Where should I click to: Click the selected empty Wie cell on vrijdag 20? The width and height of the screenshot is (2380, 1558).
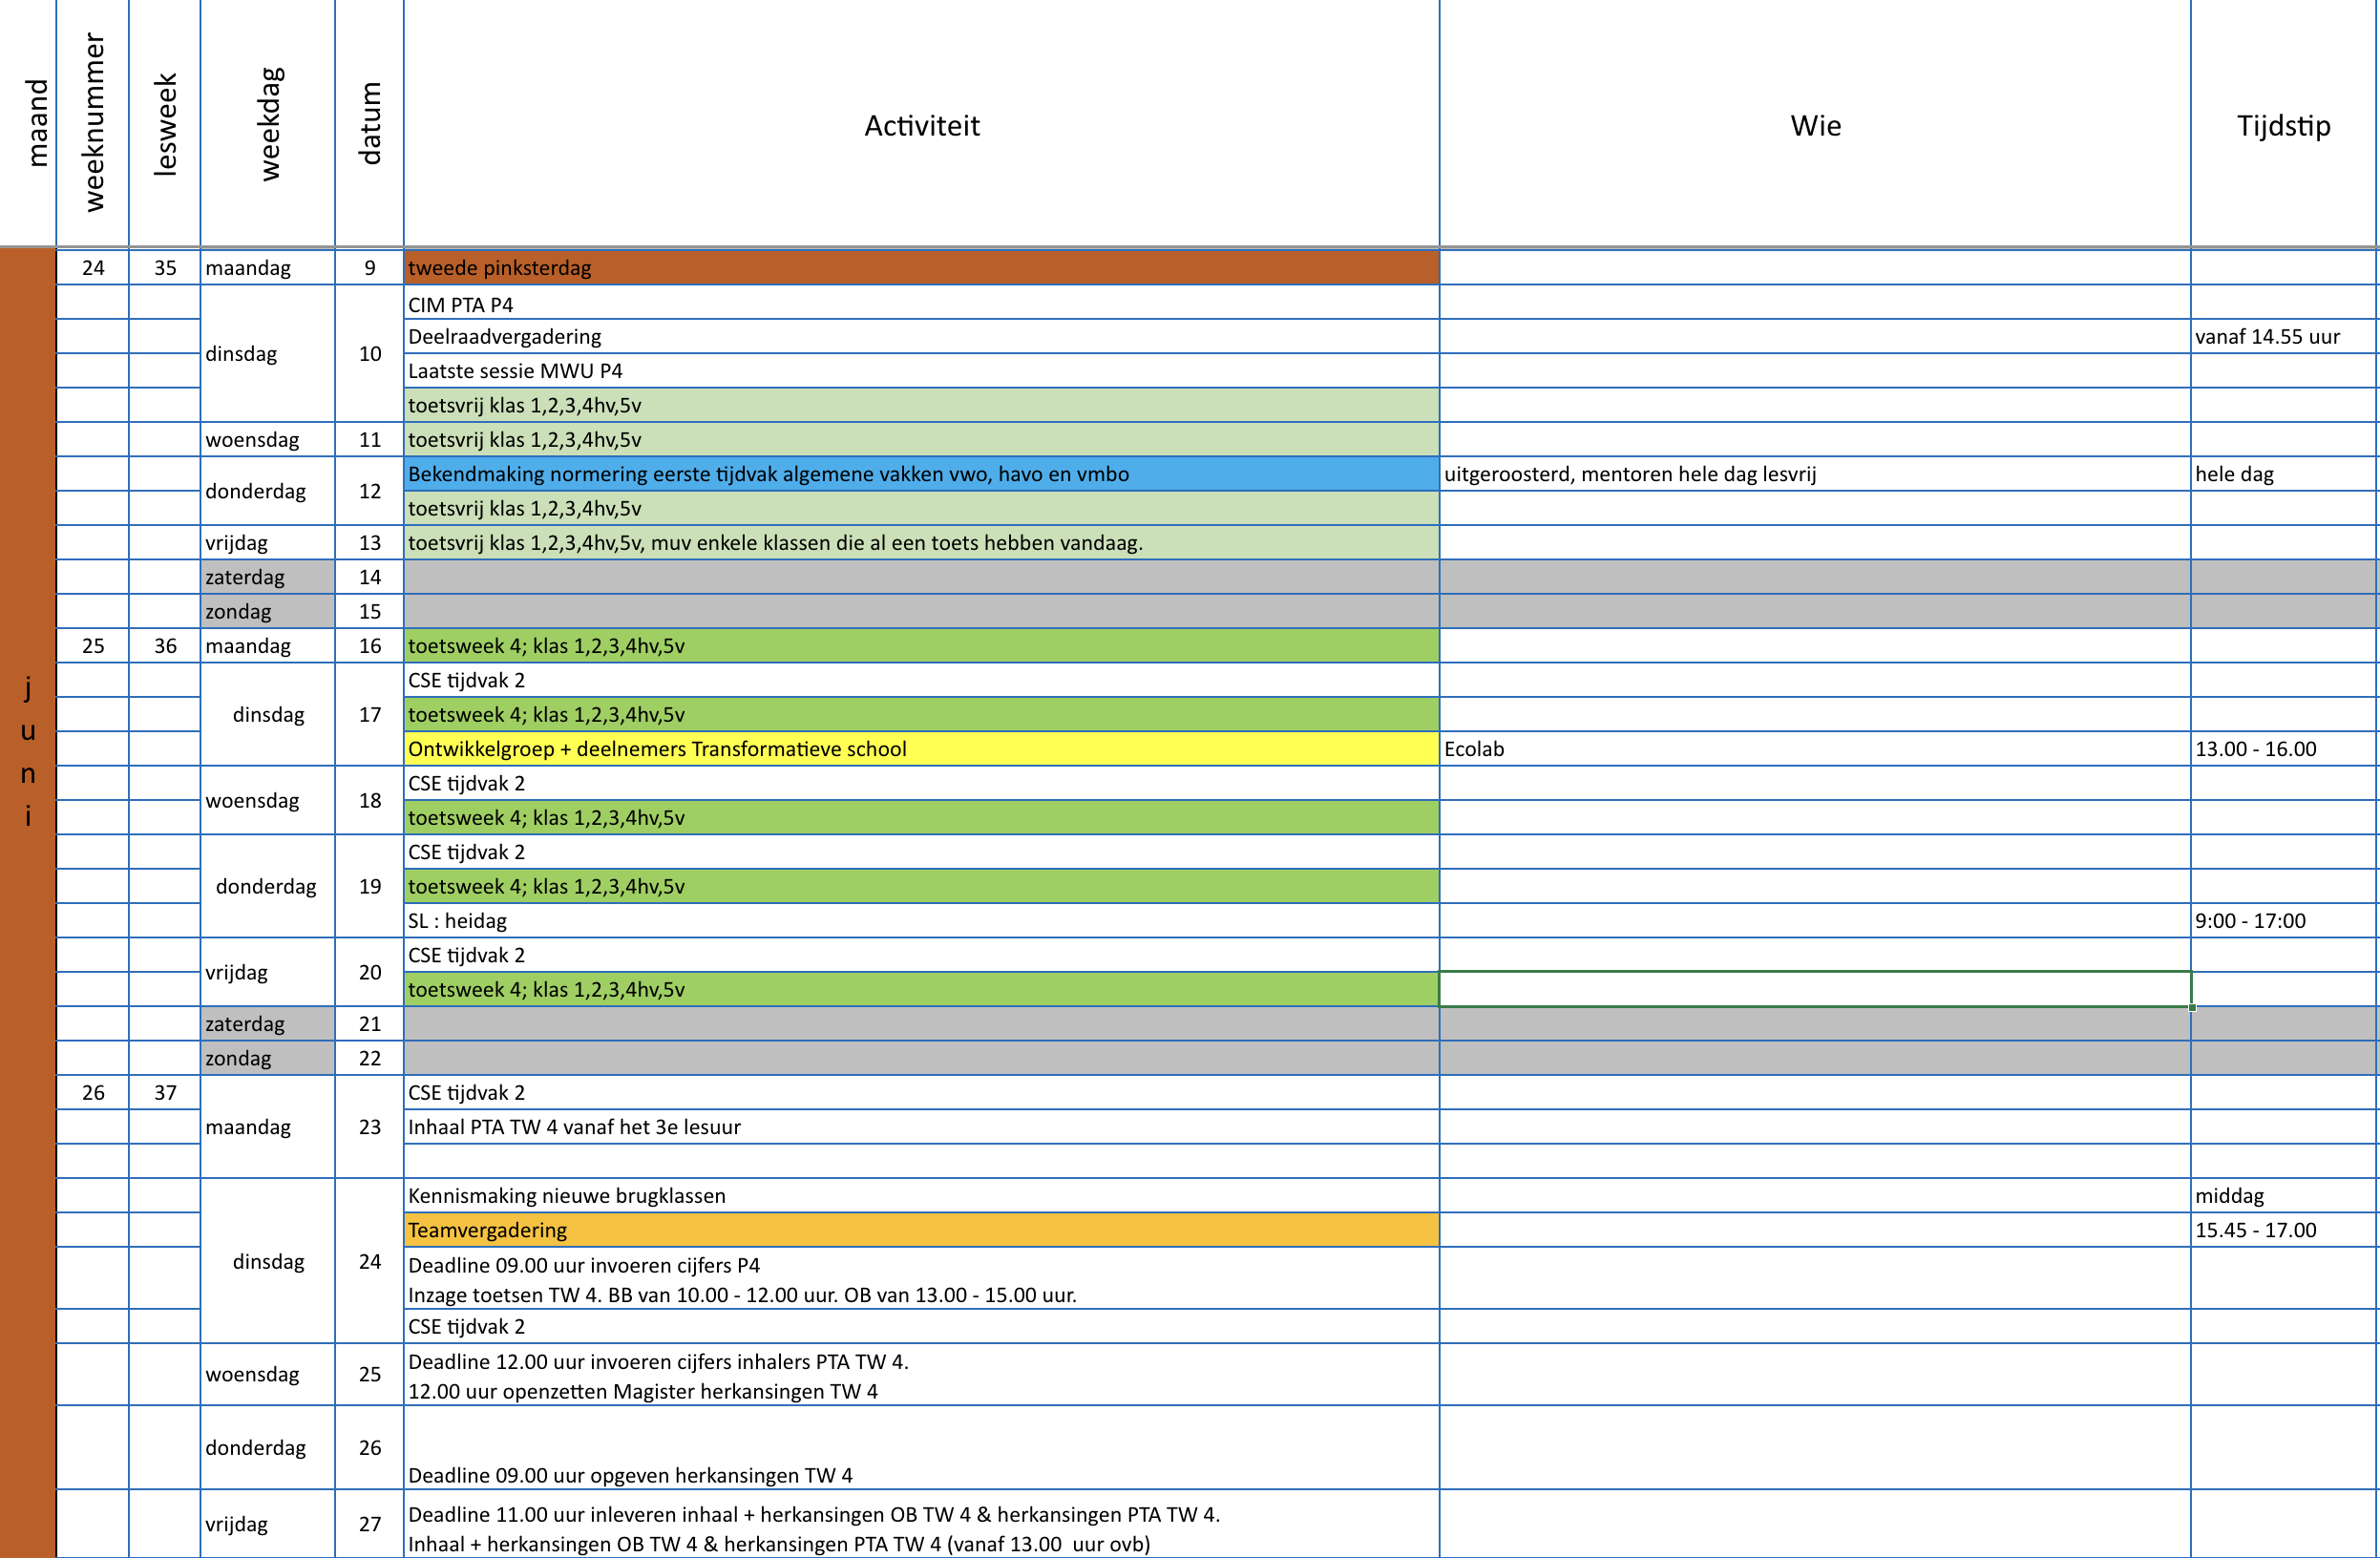(x=1815, y=989)
